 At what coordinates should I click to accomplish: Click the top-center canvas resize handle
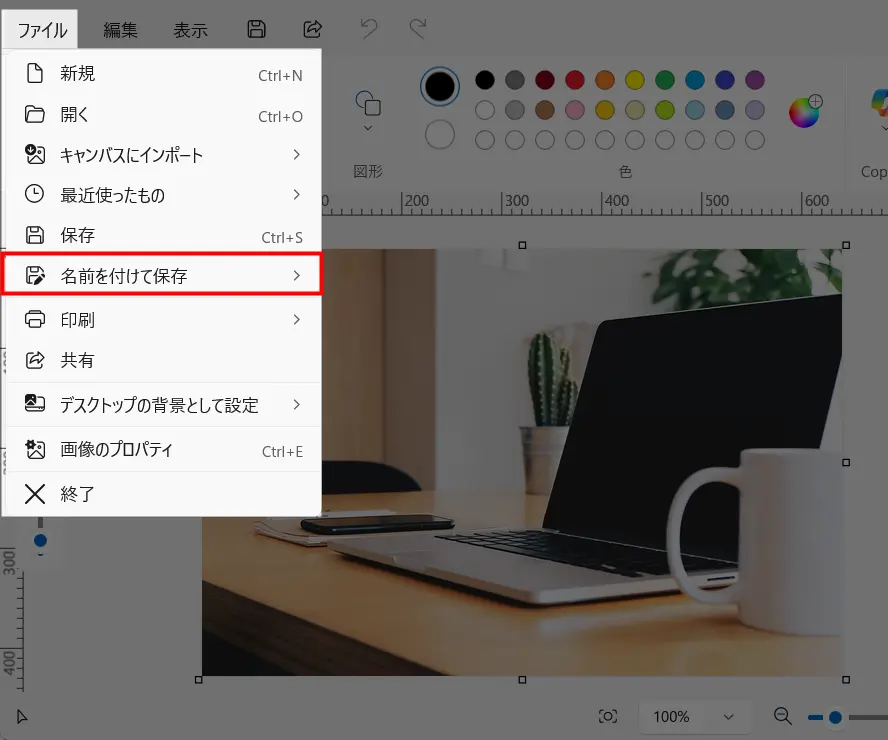point(522,245)
